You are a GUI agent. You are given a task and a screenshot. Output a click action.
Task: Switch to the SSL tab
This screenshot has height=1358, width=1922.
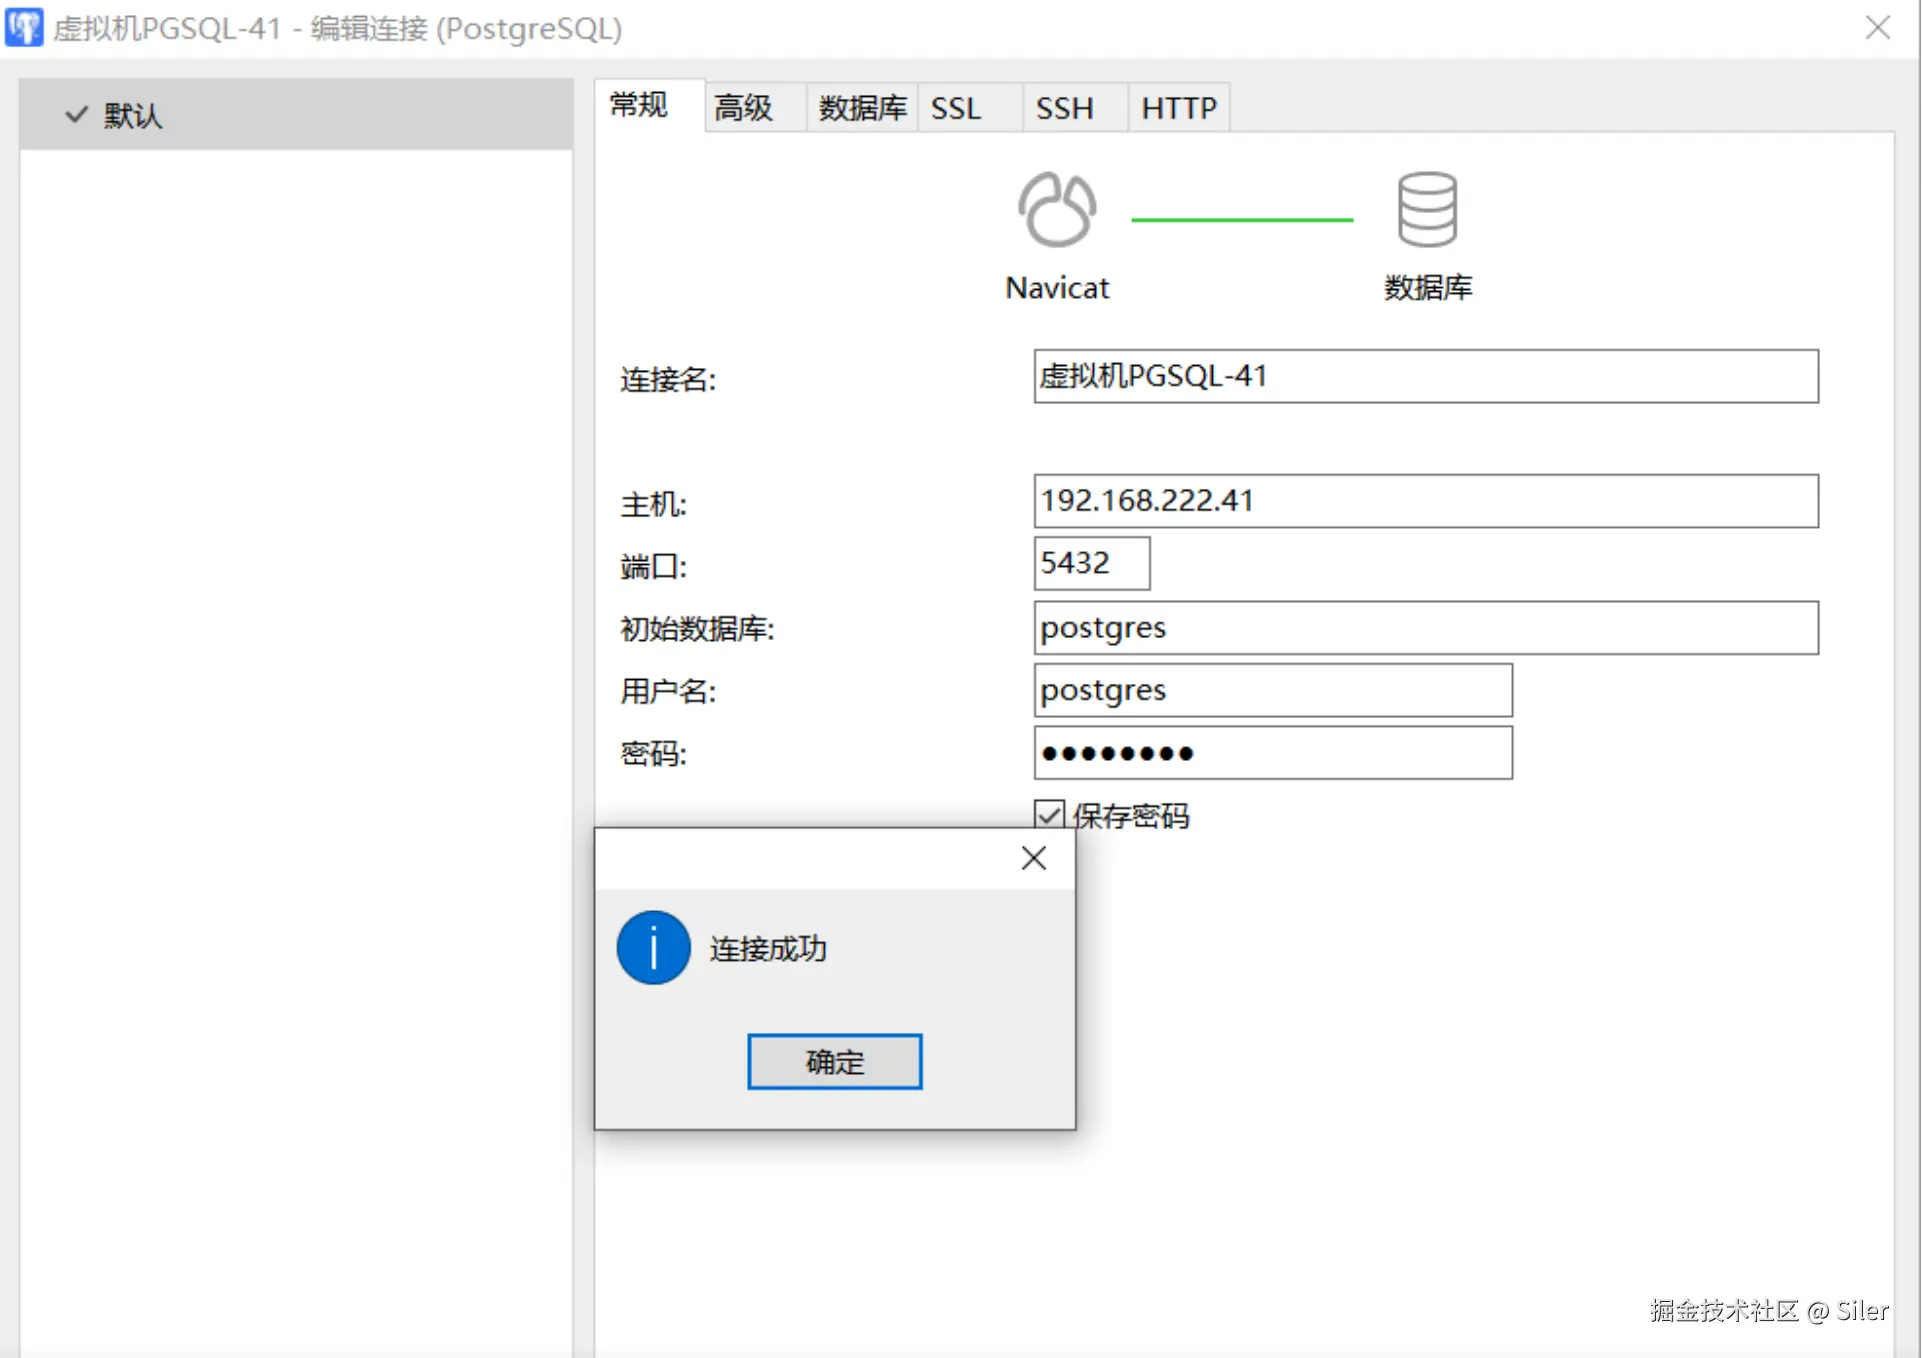[955, 107]
